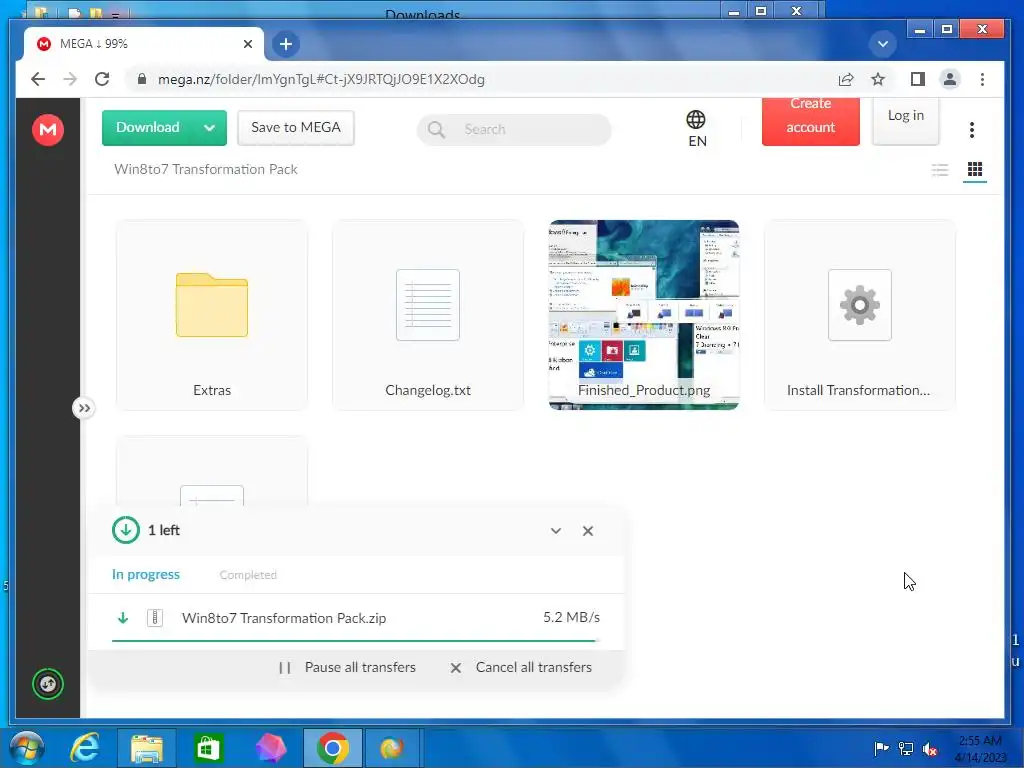Click the MEGA logo in sidebar
This screenshot has width=1024, height=768.
click(x=48, y=129)
